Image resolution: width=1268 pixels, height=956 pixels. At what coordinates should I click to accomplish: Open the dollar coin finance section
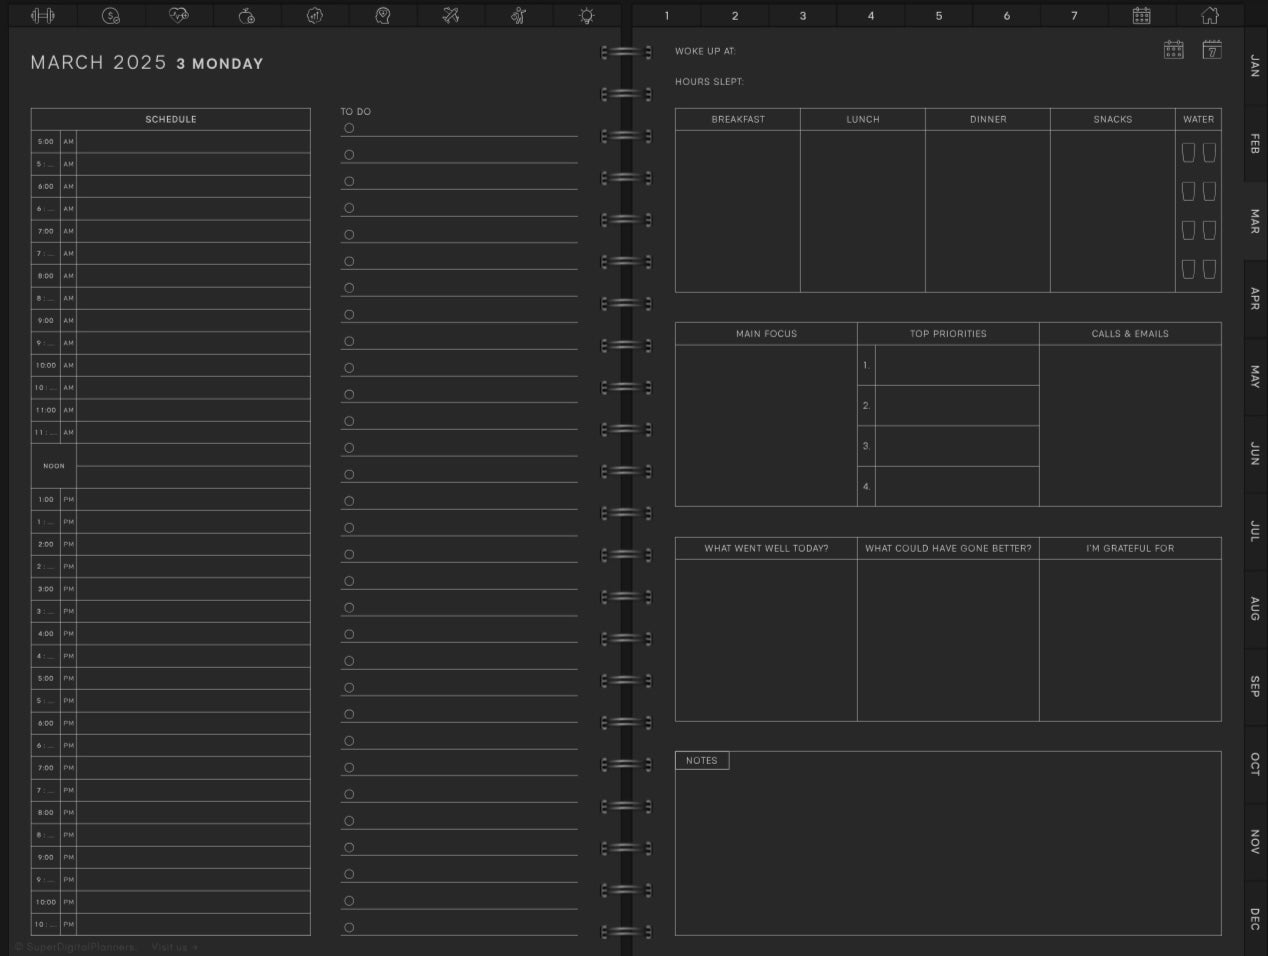111,16
